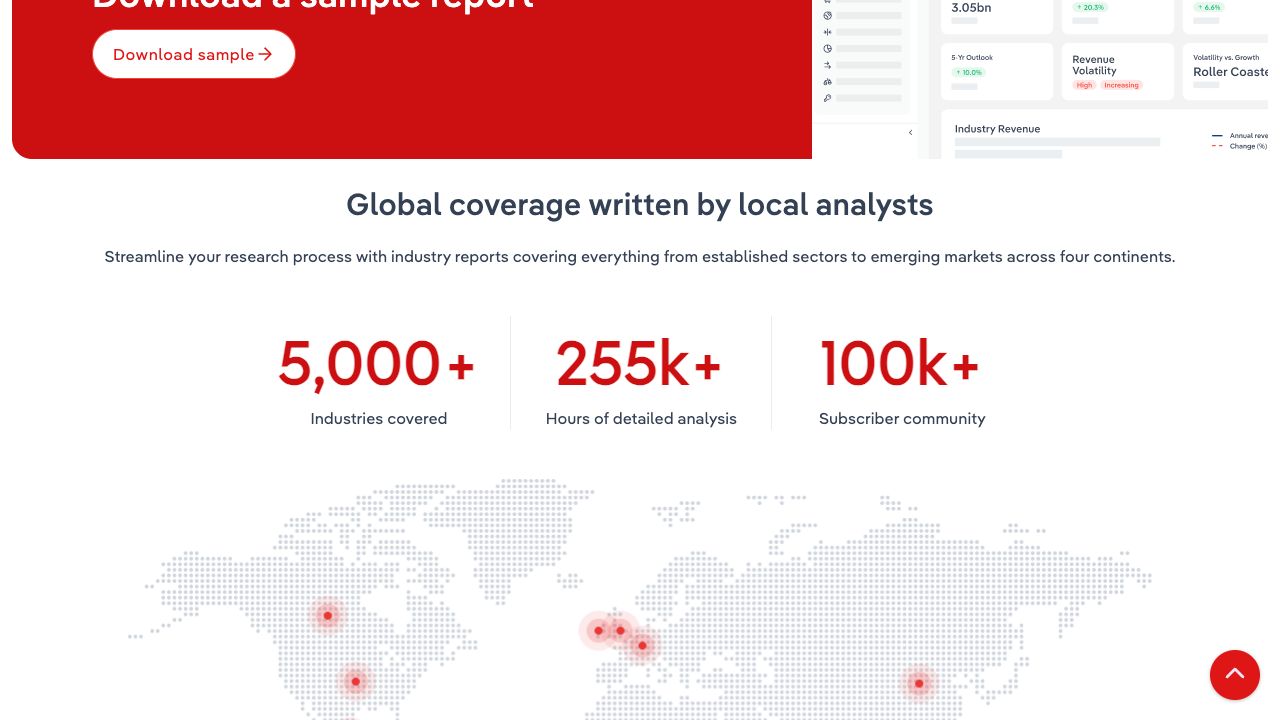Screen dimensions: 1280x720
Task: Click the Download sample button
Action: (193, 54)
